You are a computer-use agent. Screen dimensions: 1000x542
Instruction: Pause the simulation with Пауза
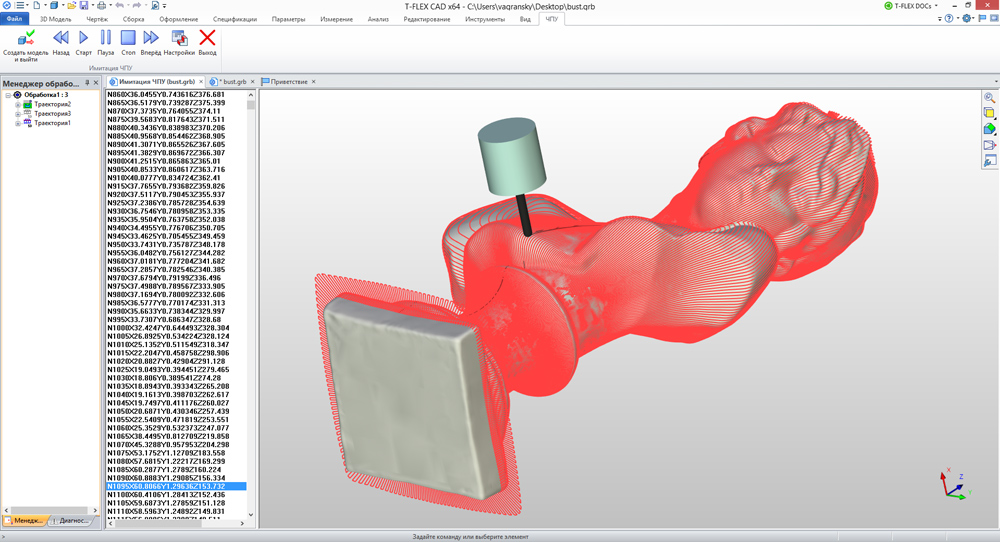[x=106, y=38]
